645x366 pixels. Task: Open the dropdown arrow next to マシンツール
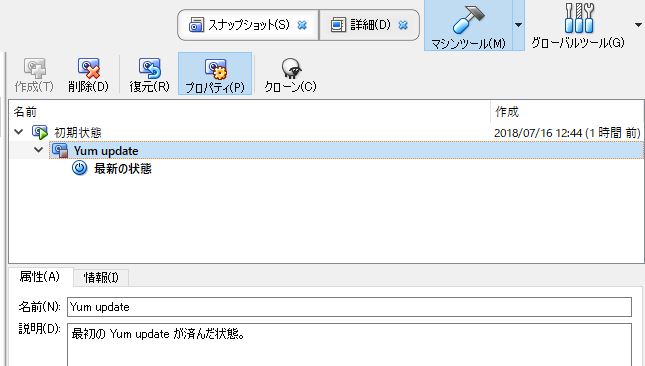(518, 25)
